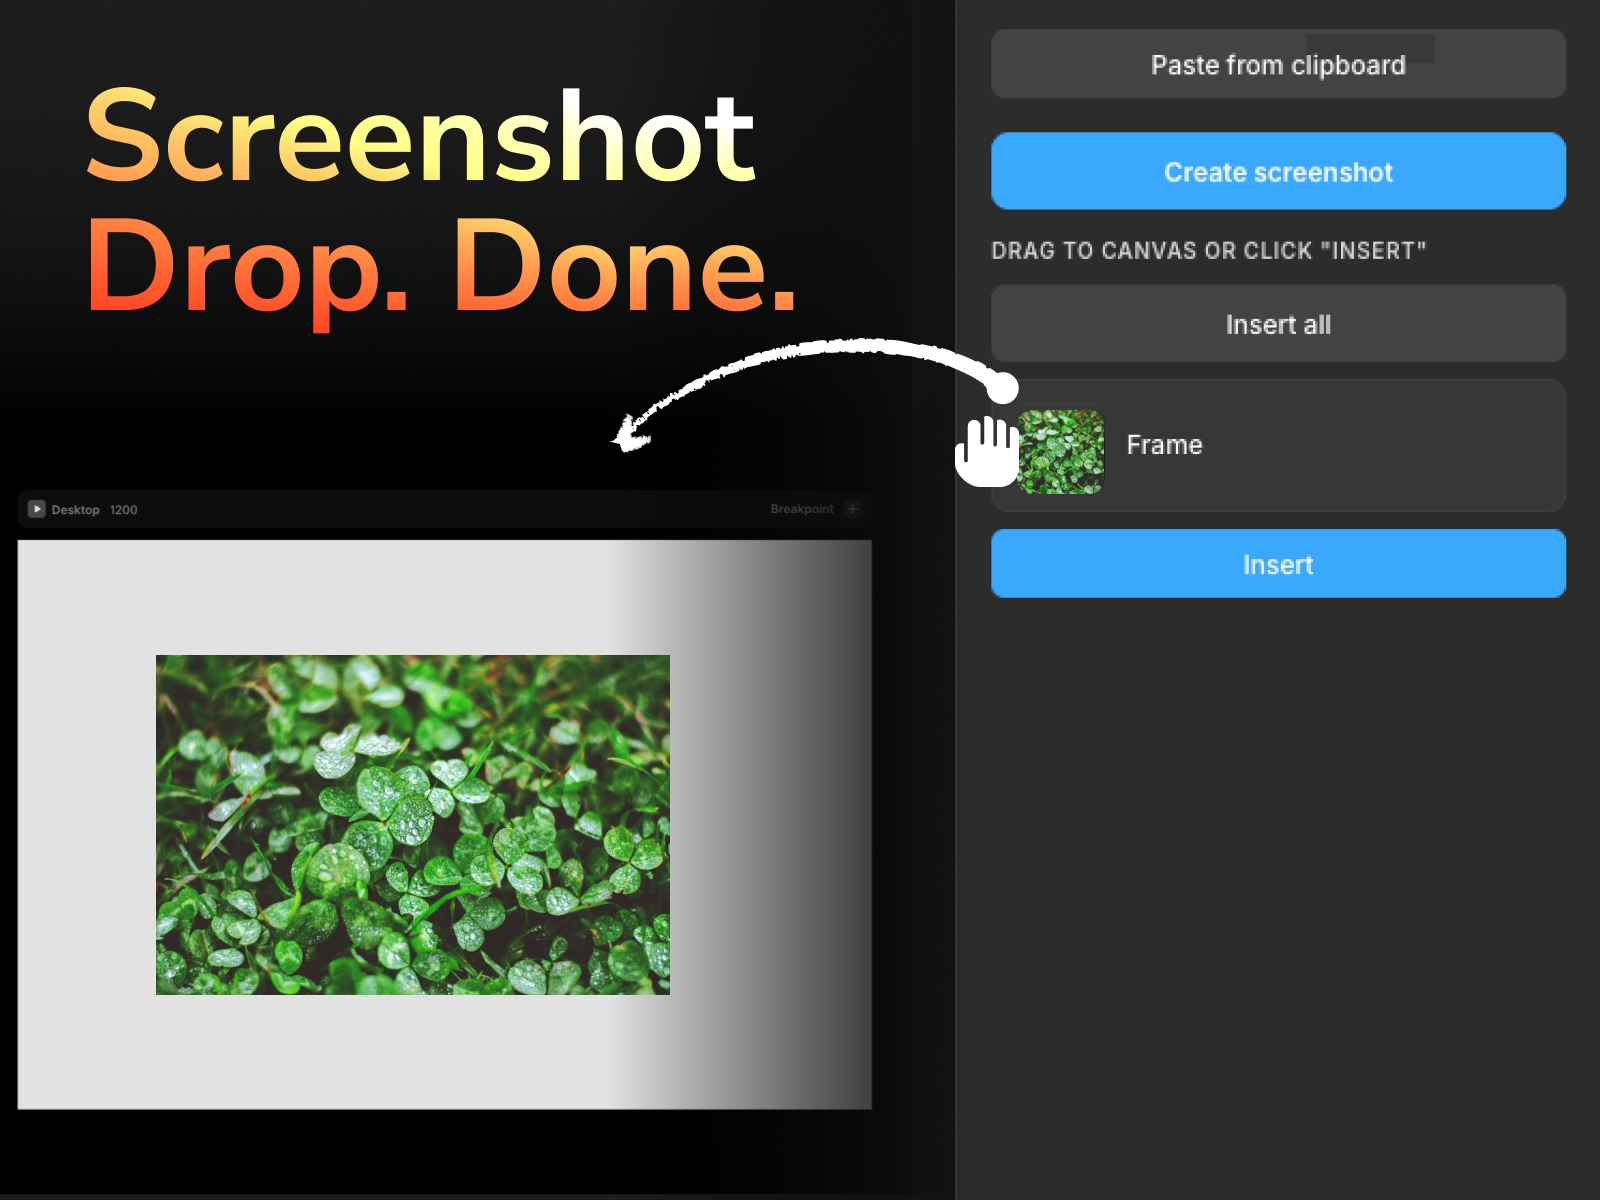Viewport: 1600px width, 1200px height.
Task: Click the clover image inside the canvas
Action: pyautogui.click(x=412, y=822)
